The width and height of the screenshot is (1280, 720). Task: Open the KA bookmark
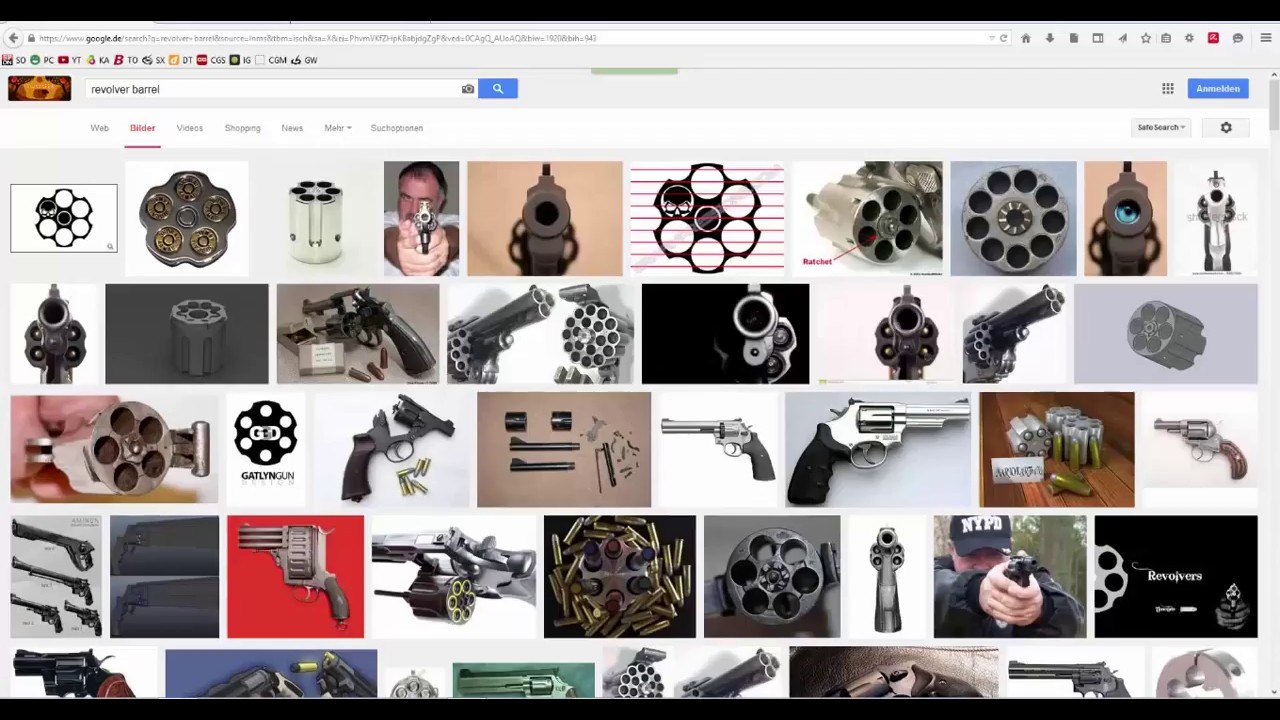(x=98, y=60)
